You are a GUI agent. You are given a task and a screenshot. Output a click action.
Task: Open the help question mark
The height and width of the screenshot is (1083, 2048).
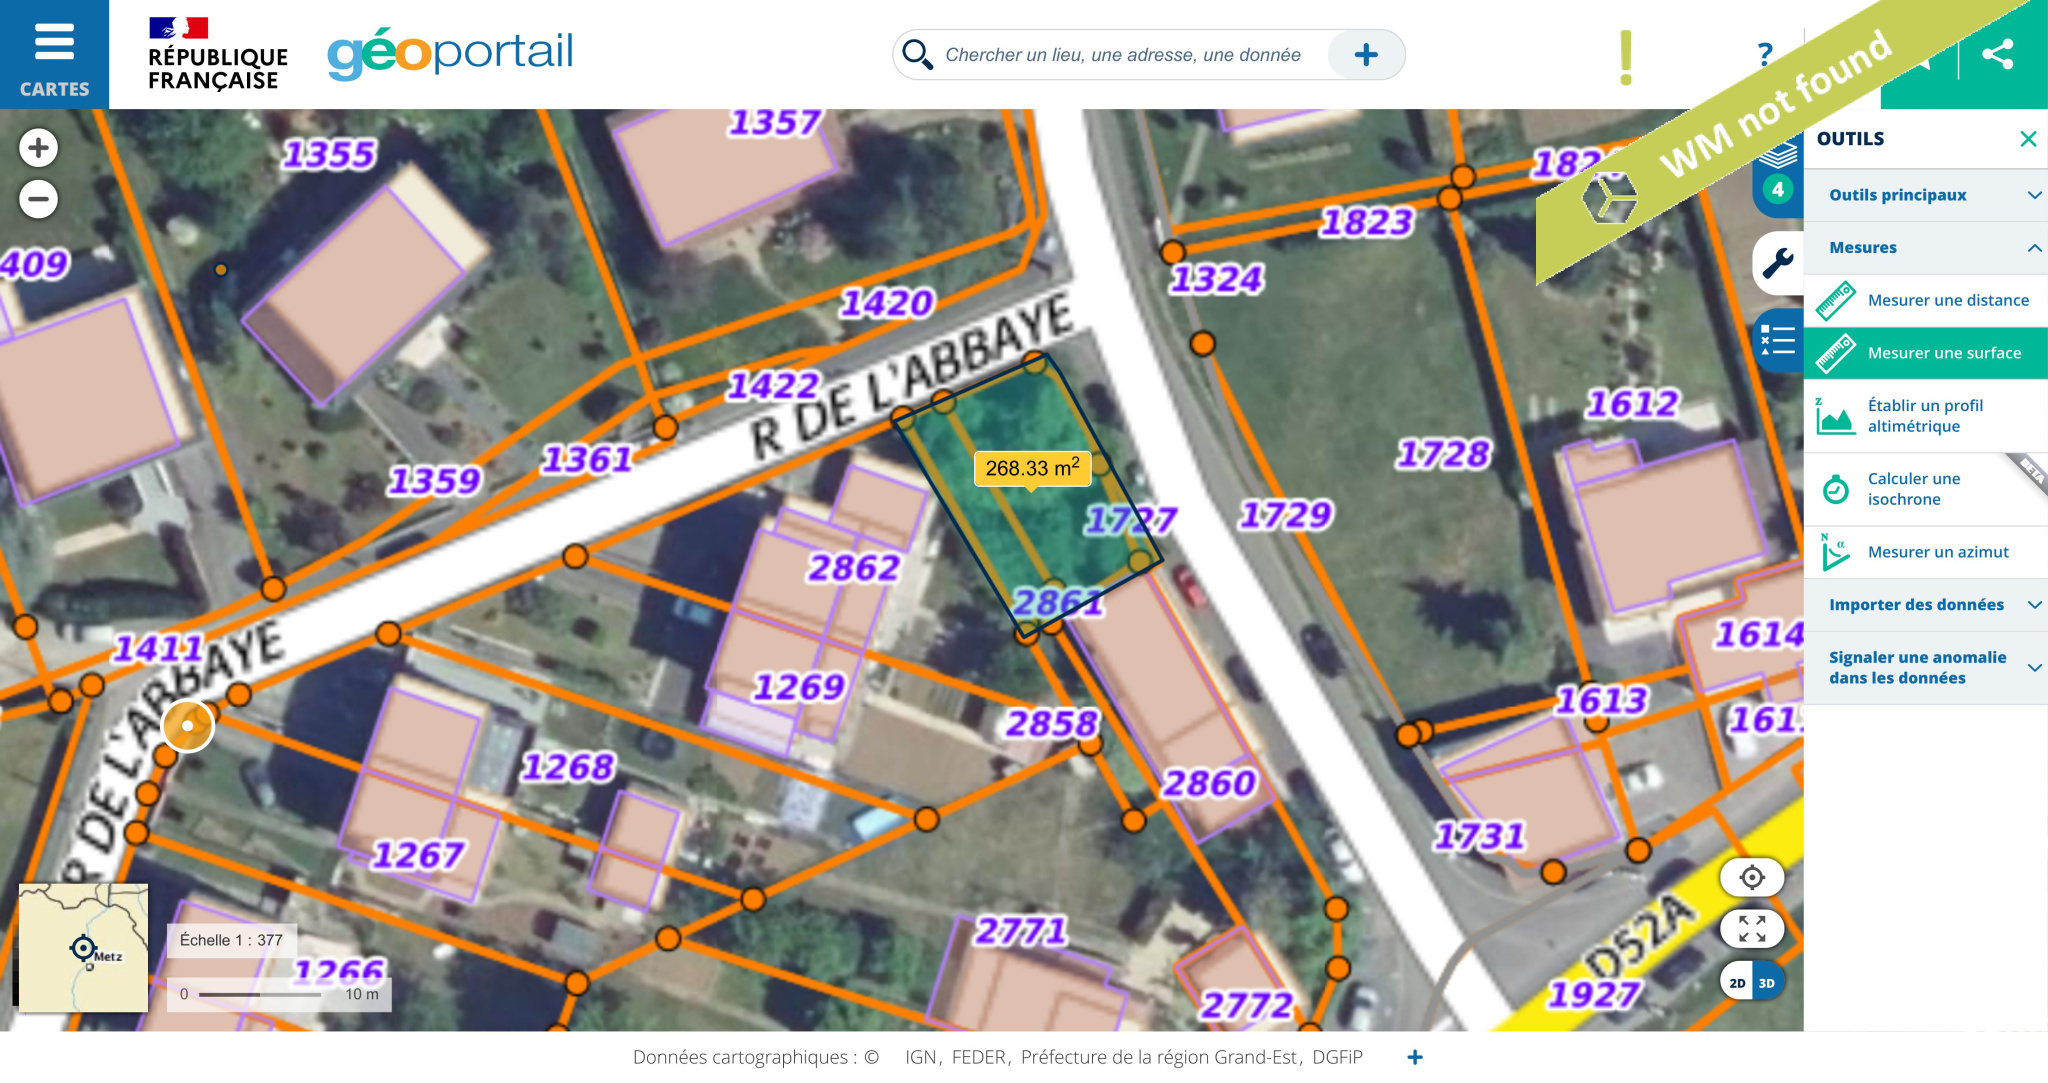coord(1765,54)
